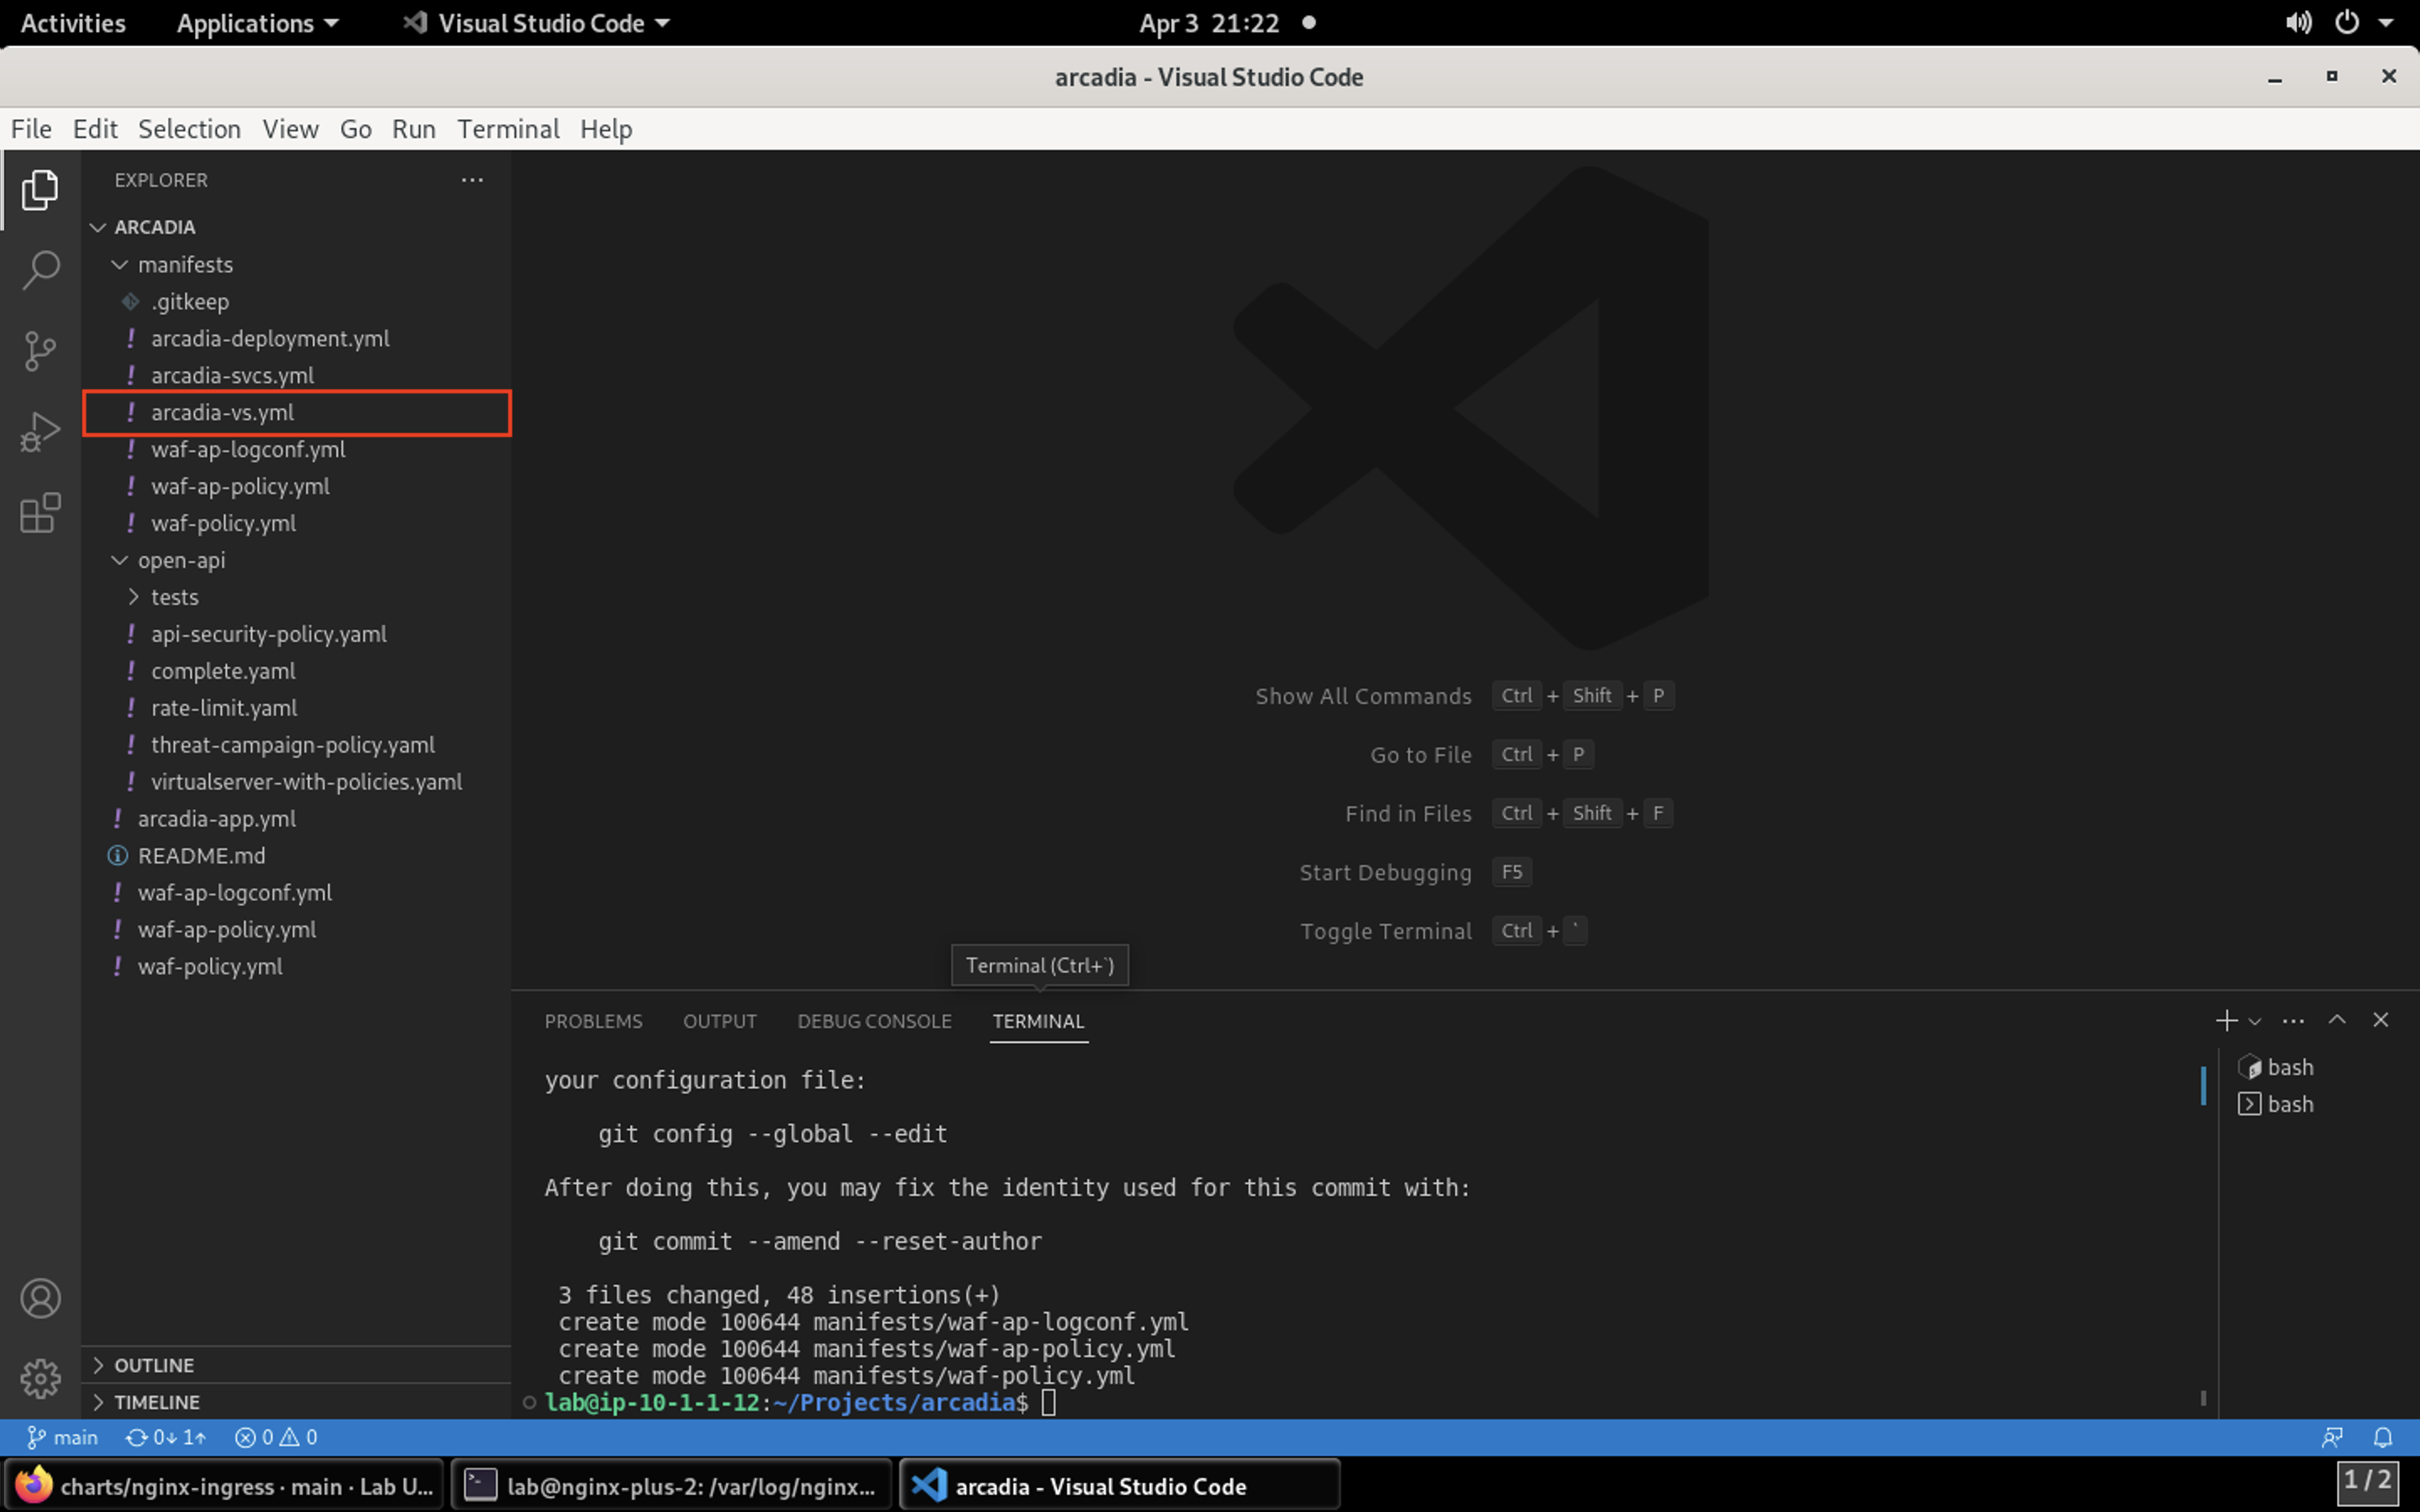Open the system power menu
Screen dimensions: 2420x1512
tap(2347, 23)
